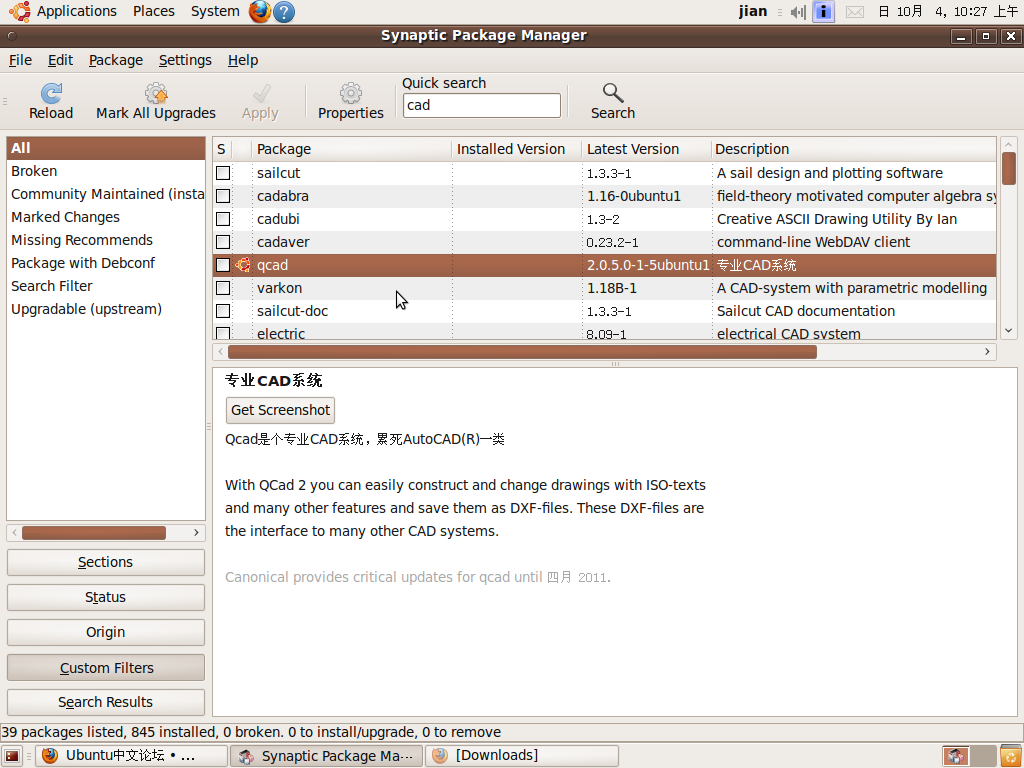The width and height of the screenshot is (1024, 768).
Task: Switch to the Sections filter view
Action: [106, 562]
